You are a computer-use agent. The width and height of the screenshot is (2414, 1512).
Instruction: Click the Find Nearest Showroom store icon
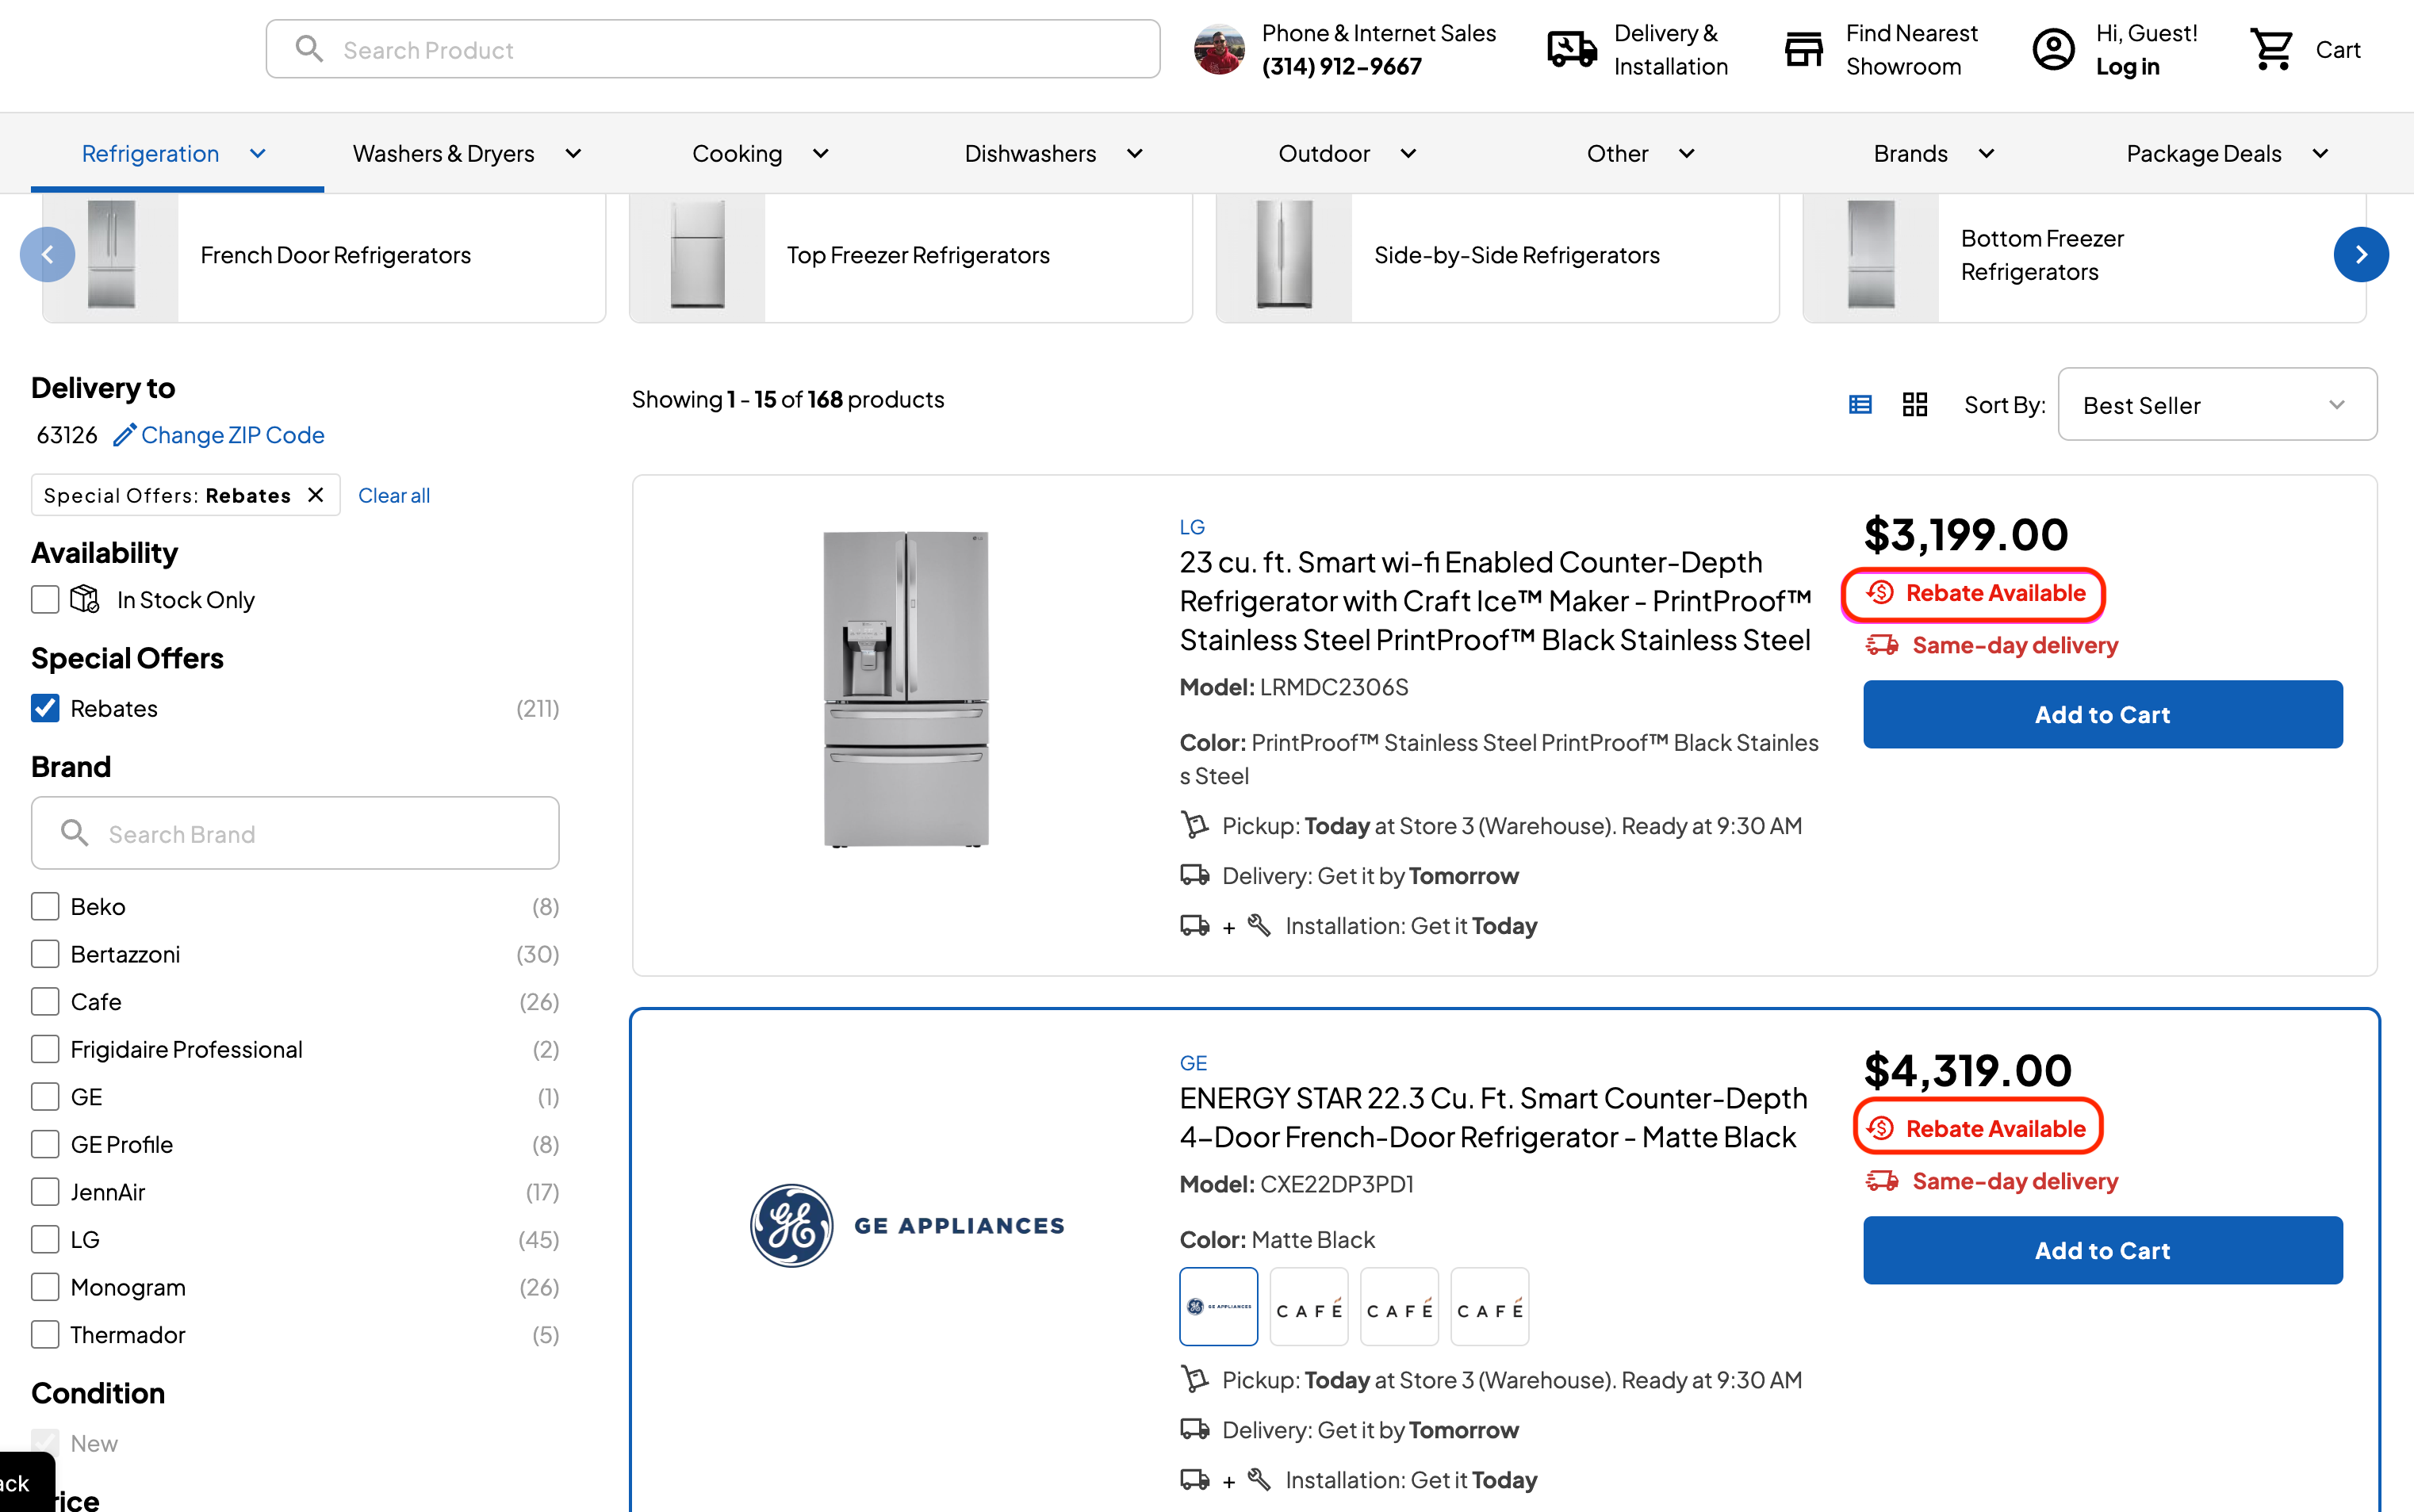[x=1804, y=49]
